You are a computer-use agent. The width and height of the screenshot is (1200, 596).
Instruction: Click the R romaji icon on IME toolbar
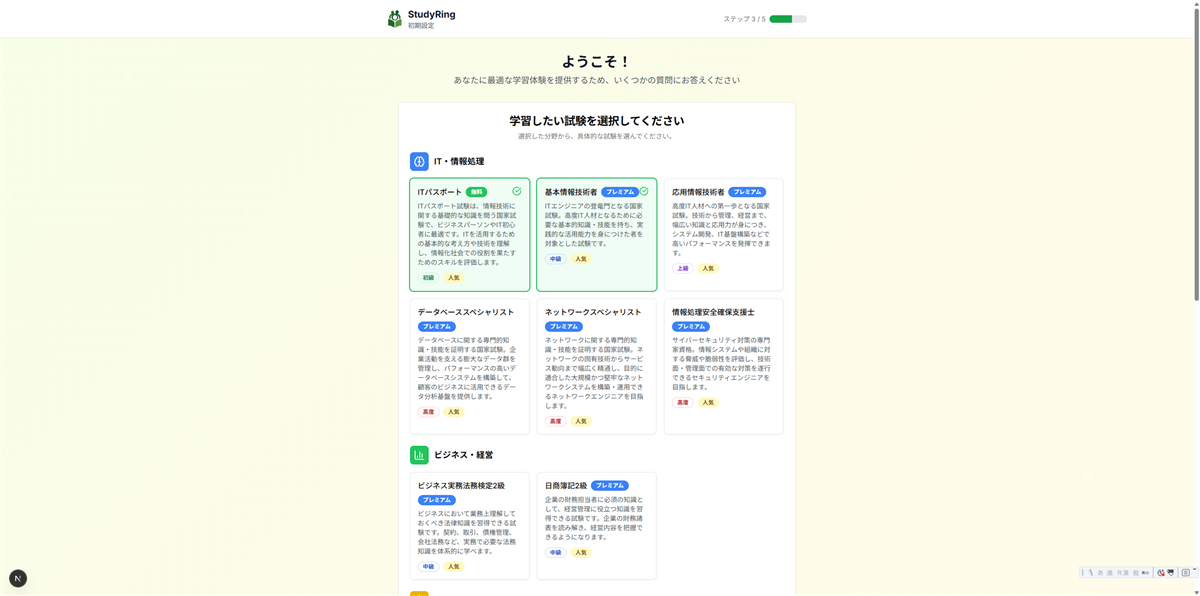1119,573
